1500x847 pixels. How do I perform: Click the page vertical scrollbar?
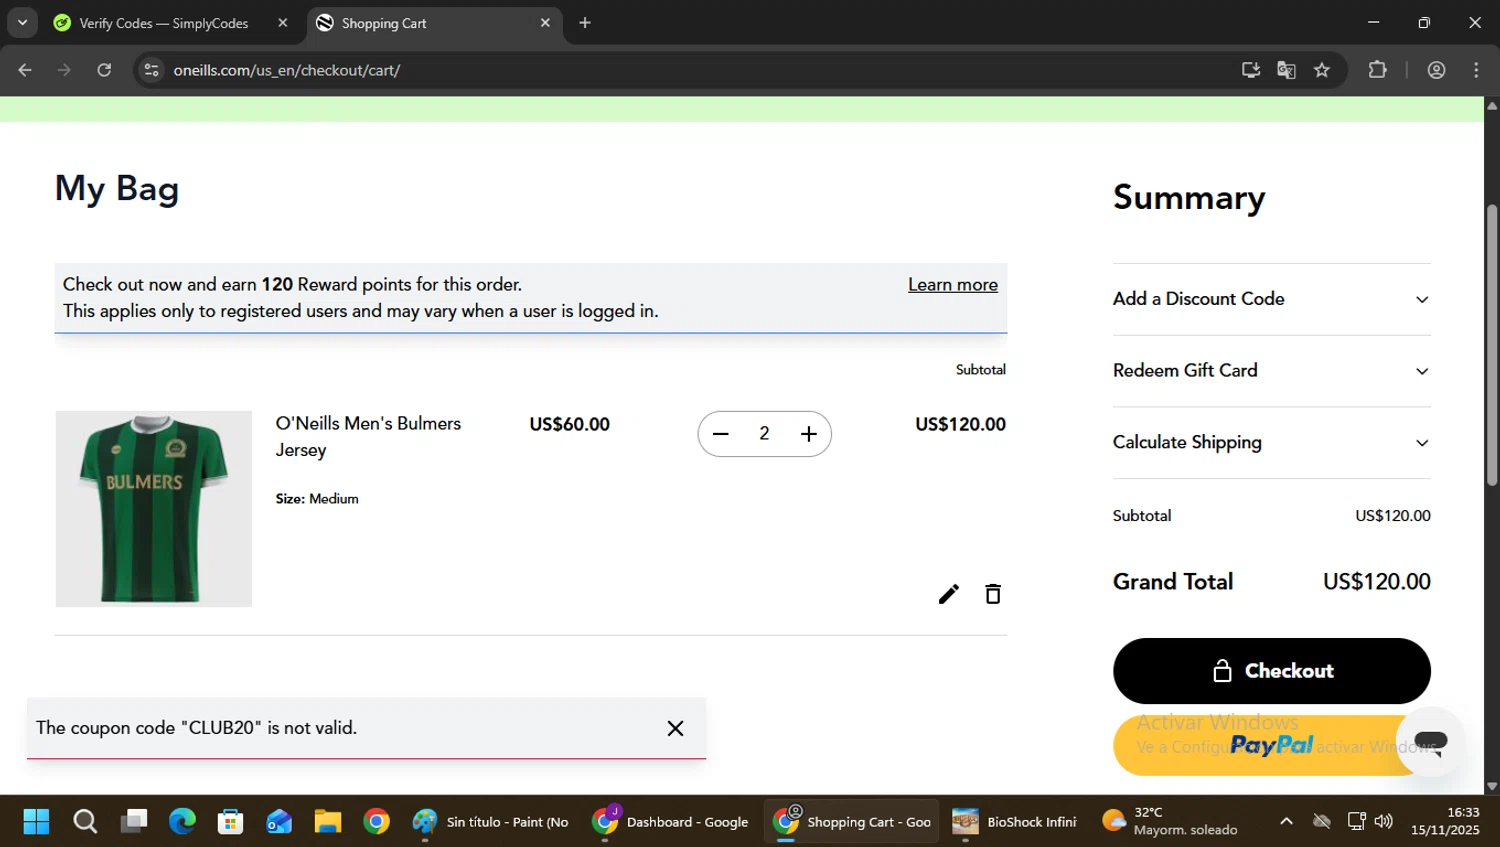pyautogui.click(x=1492, y=345)
